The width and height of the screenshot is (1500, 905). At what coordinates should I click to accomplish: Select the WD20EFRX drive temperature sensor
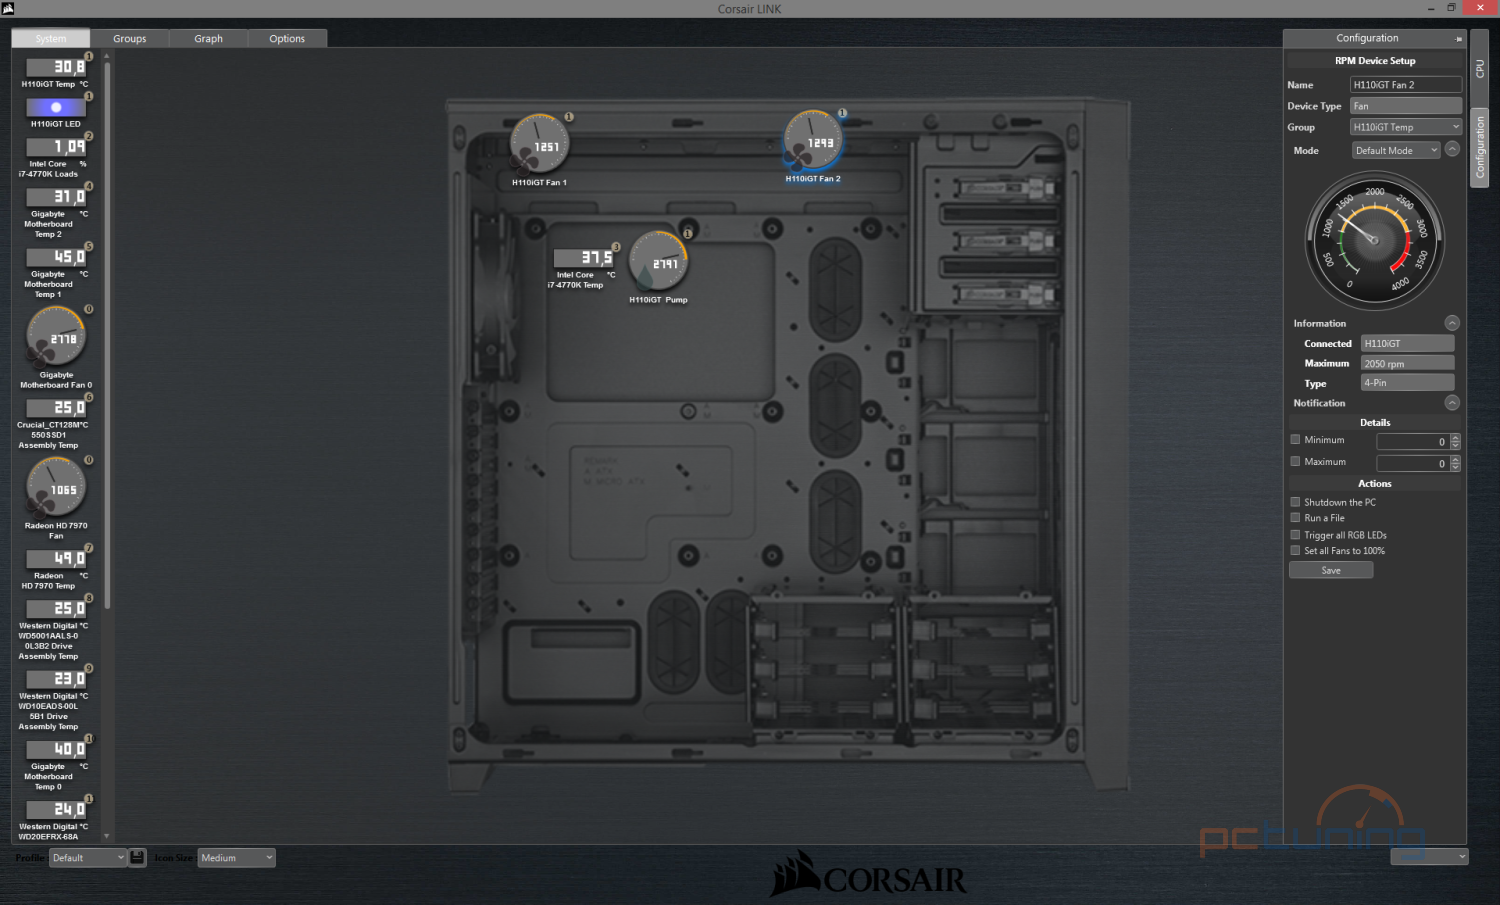coord(55,809)
